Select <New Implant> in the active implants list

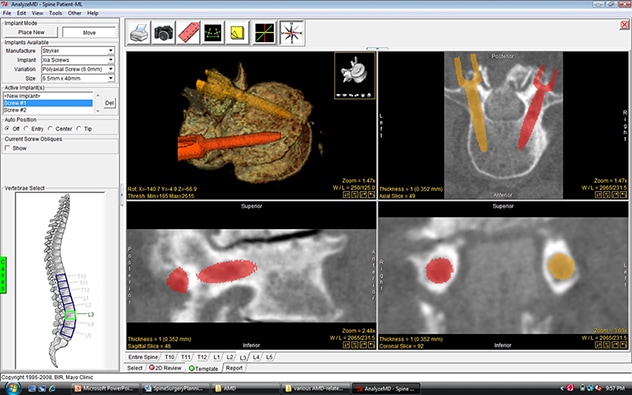[48, 96]
